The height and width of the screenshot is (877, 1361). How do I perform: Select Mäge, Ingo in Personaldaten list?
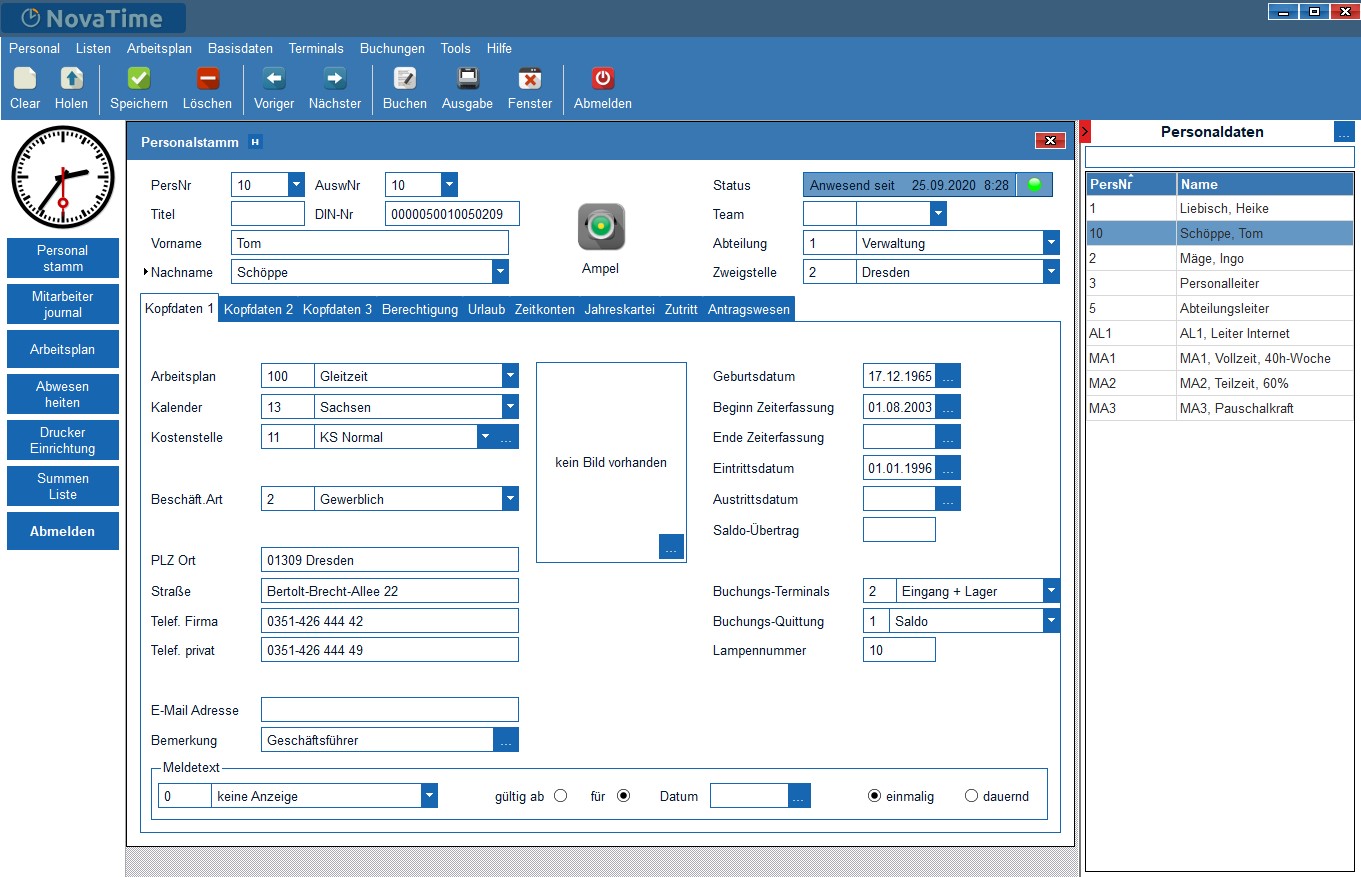pyautogui.click(x=1211, y=258)
